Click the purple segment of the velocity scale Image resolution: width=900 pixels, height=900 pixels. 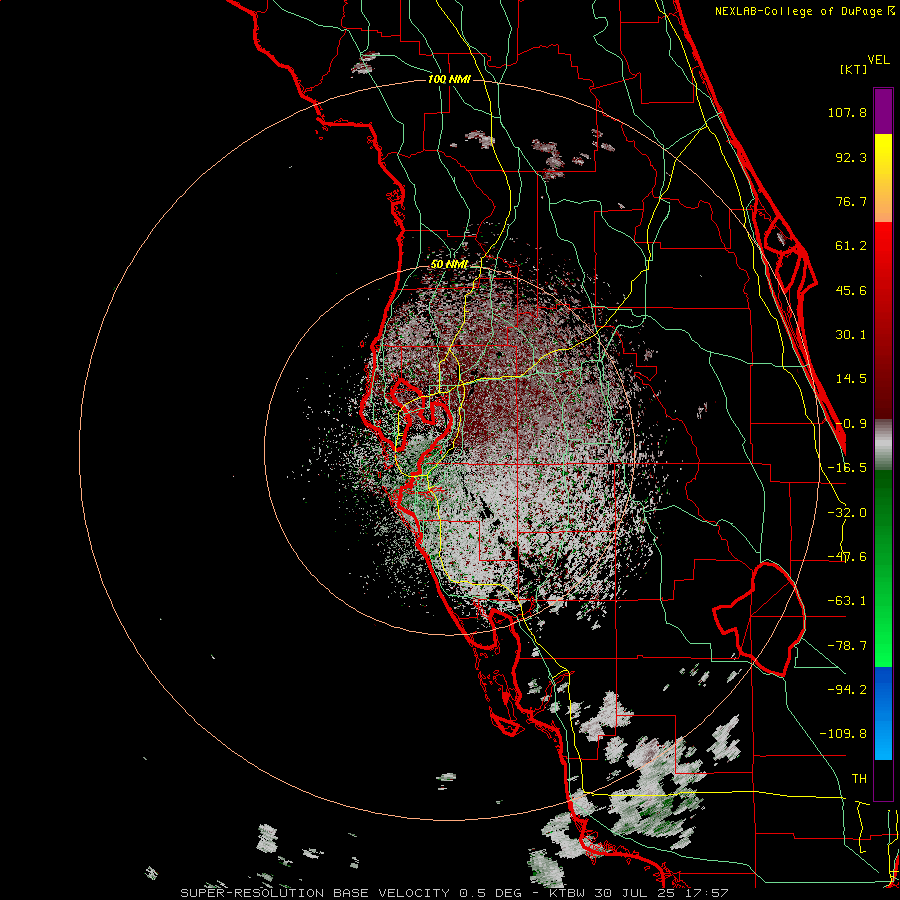click(883, 111)
